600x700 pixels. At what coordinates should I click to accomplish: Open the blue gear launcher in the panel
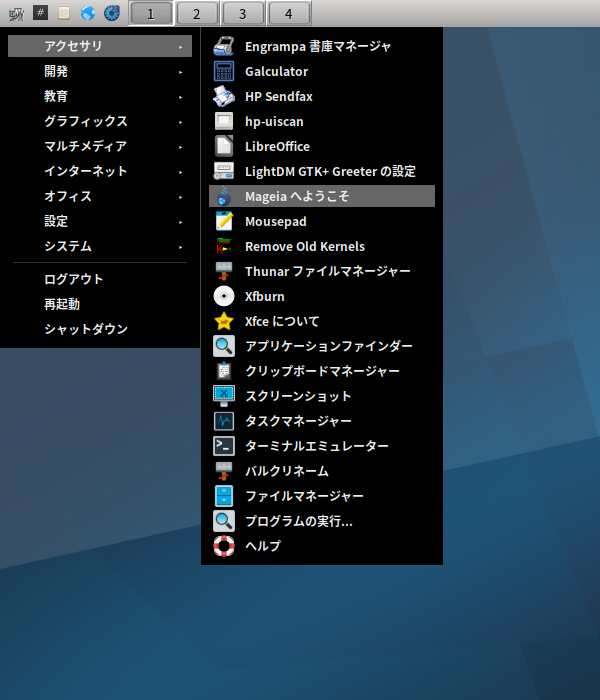point(112,13)
